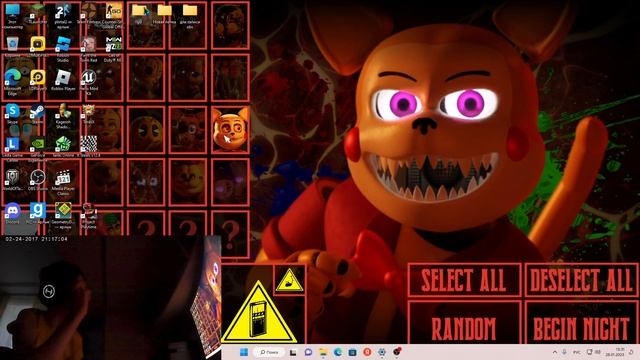Select the small yellow wet floor warning sign
Image resolution: width=640 pixels, height=360 pixels.
289,280
